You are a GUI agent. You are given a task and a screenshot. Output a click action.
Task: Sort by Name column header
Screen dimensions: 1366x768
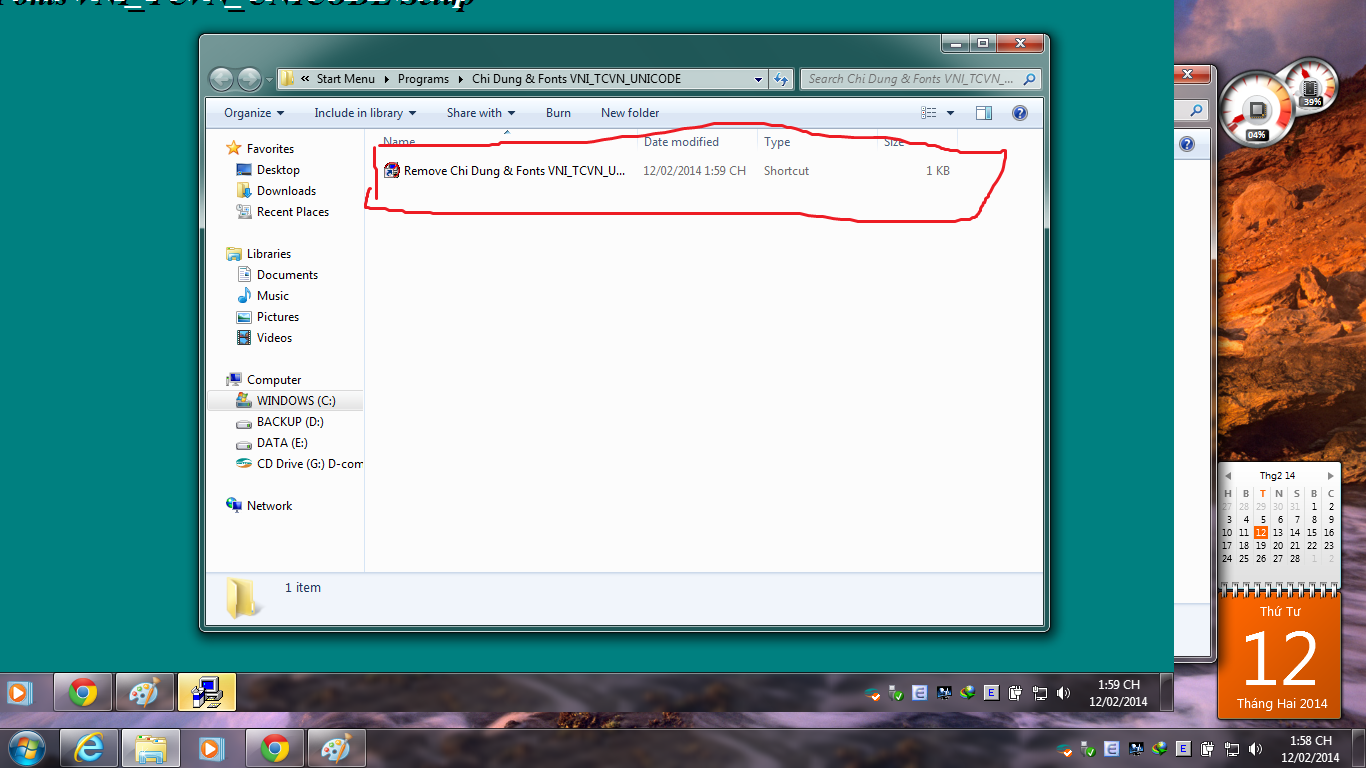399,142
